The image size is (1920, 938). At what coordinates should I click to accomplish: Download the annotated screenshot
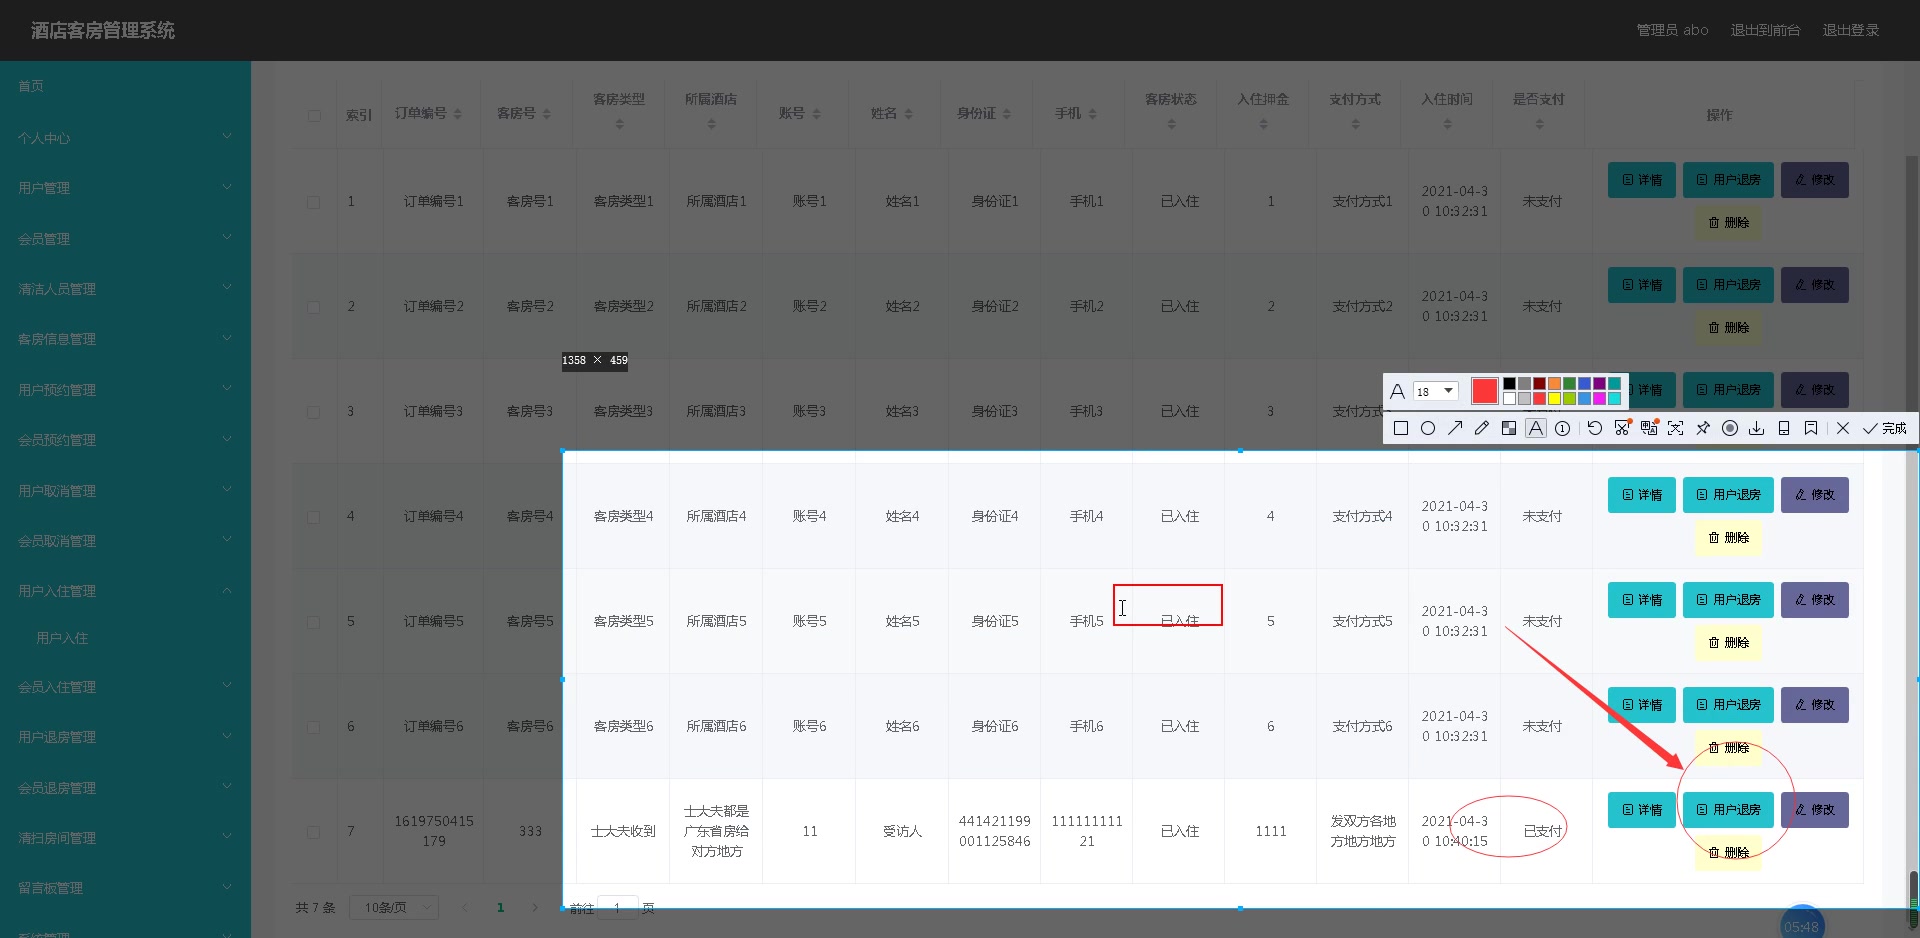1757,428
